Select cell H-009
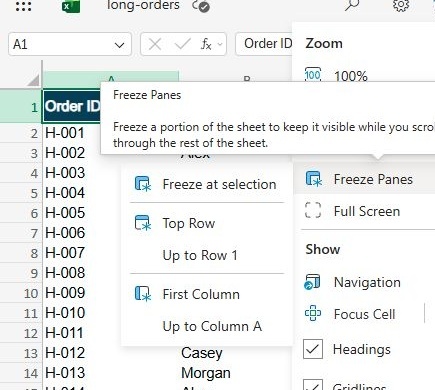Image resolution: width=435 pixels, height=390 pixels. [82, 293]
